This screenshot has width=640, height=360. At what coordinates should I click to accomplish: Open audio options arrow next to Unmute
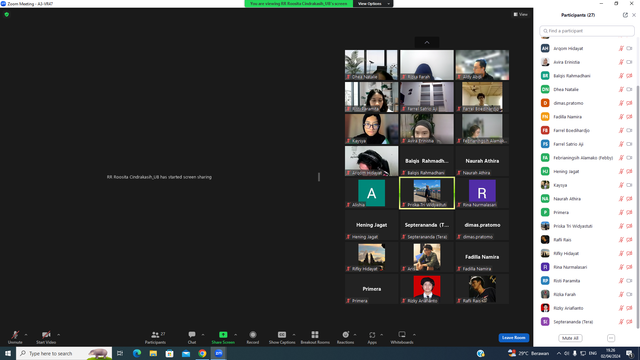[x=26, y=335]
